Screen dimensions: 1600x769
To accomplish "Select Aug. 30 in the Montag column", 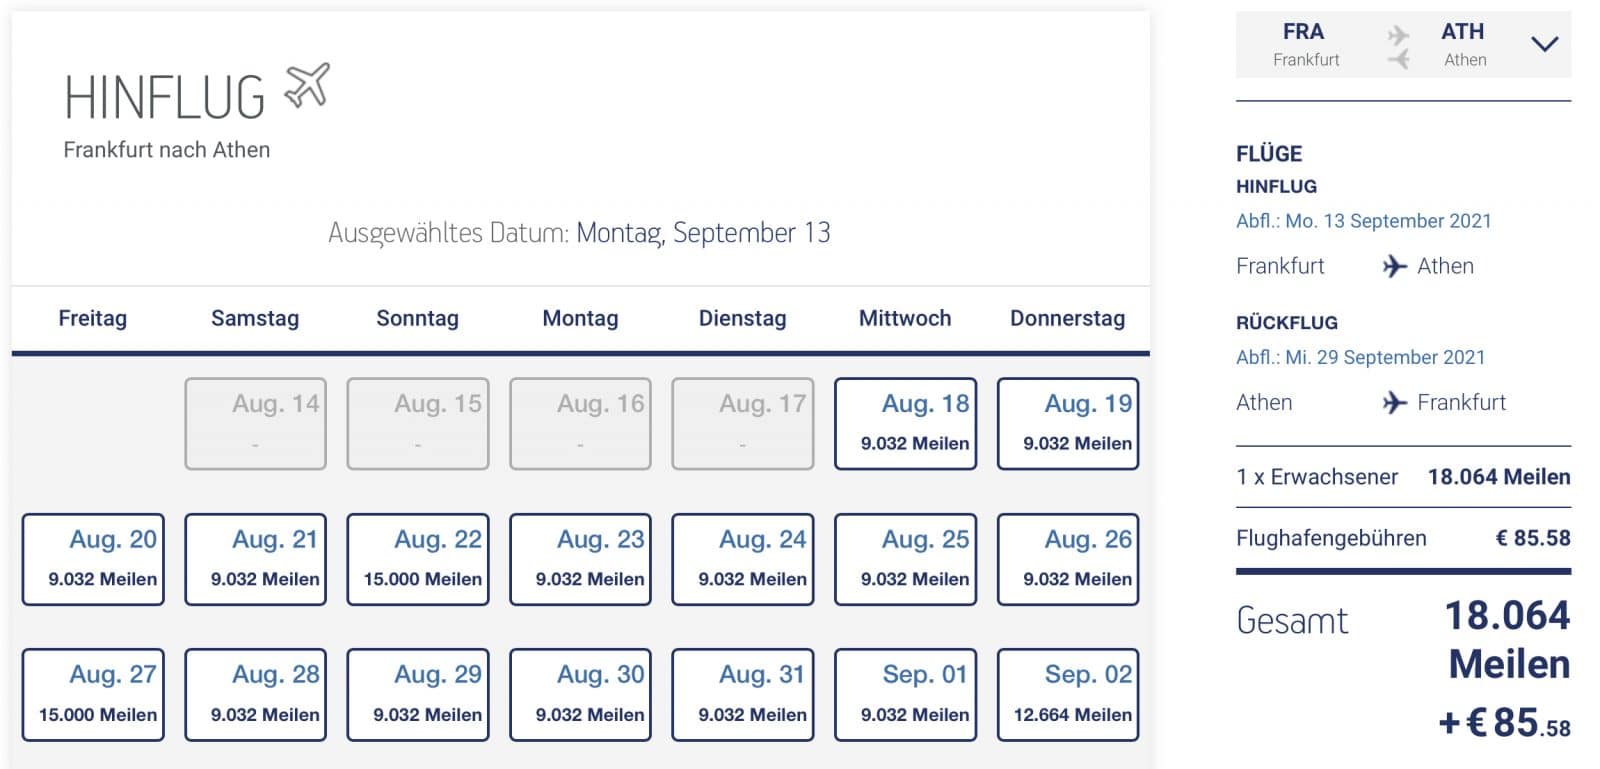I will coord(580,694).
